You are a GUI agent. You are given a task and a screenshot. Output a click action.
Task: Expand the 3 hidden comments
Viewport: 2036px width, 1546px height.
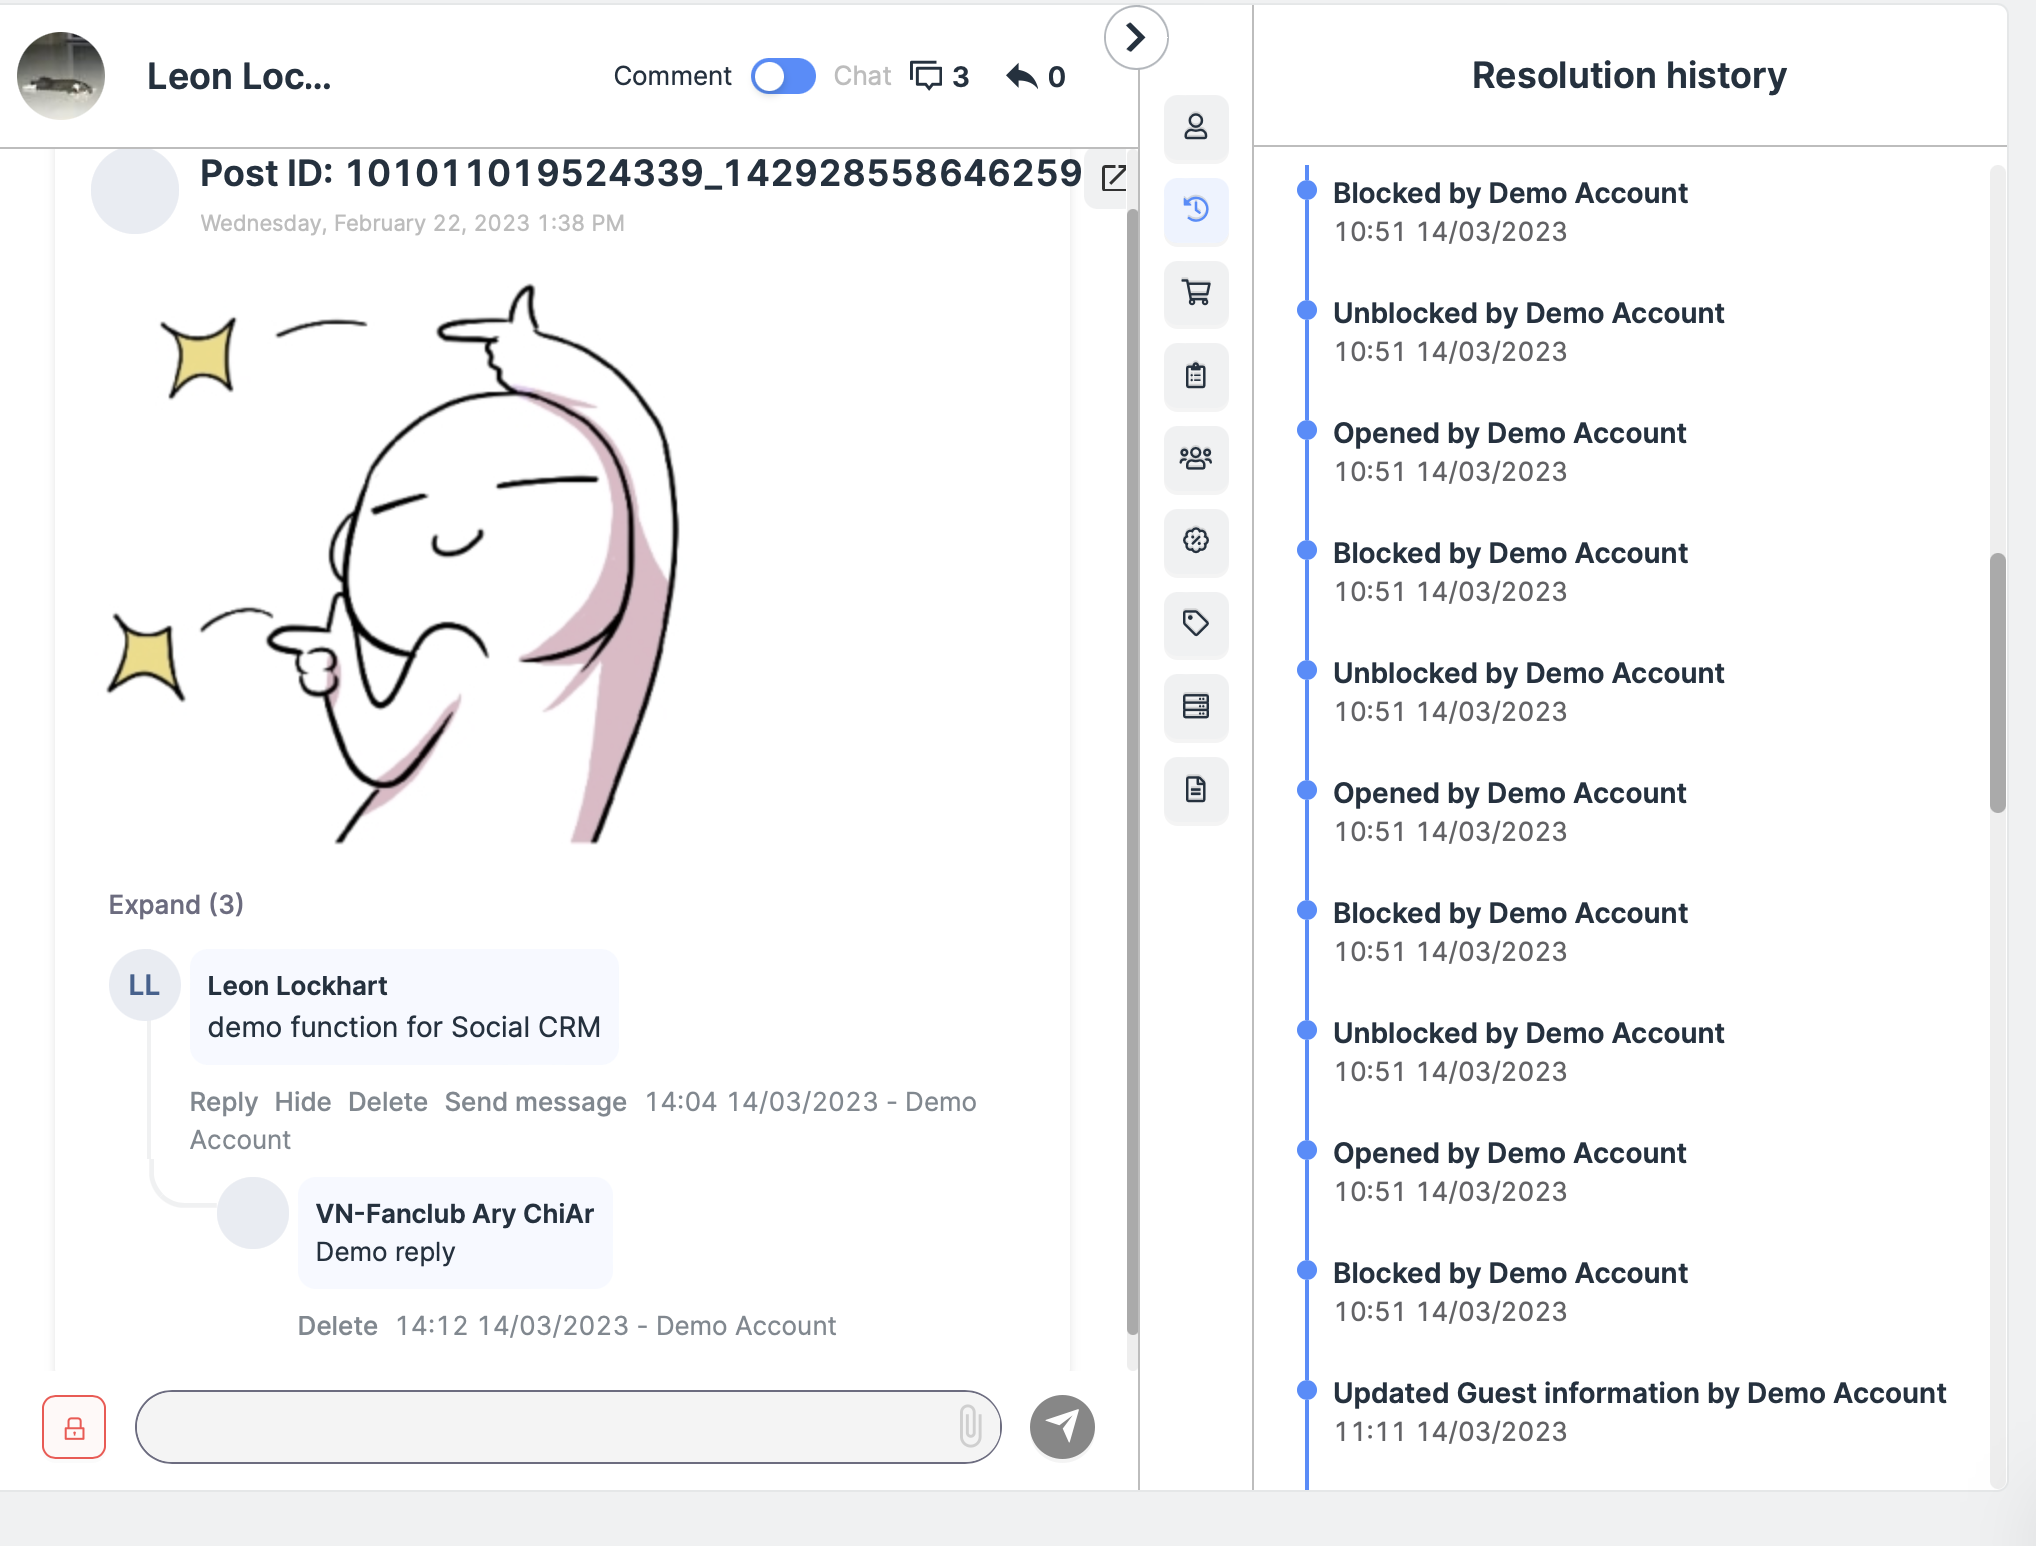[176, 904]
